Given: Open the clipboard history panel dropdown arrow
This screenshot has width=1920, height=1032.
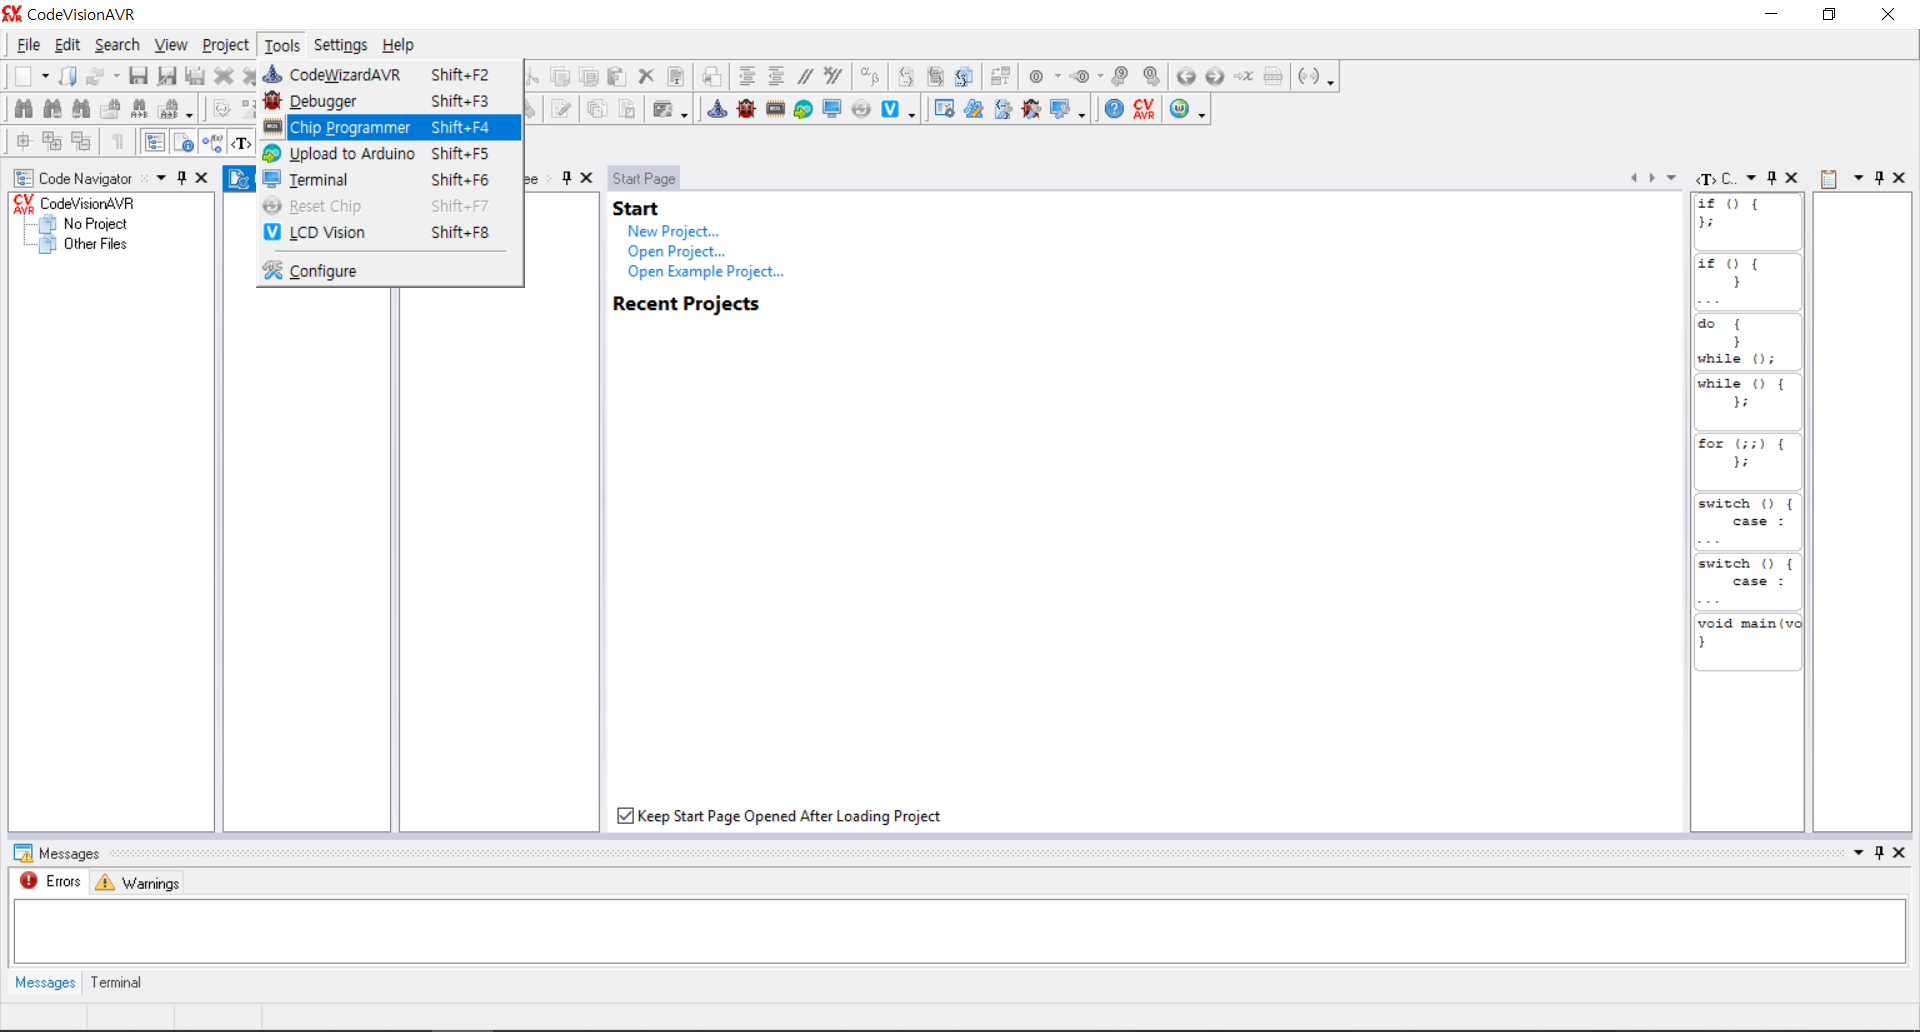Looking at the screenshot, I should tap(1859, 178).
